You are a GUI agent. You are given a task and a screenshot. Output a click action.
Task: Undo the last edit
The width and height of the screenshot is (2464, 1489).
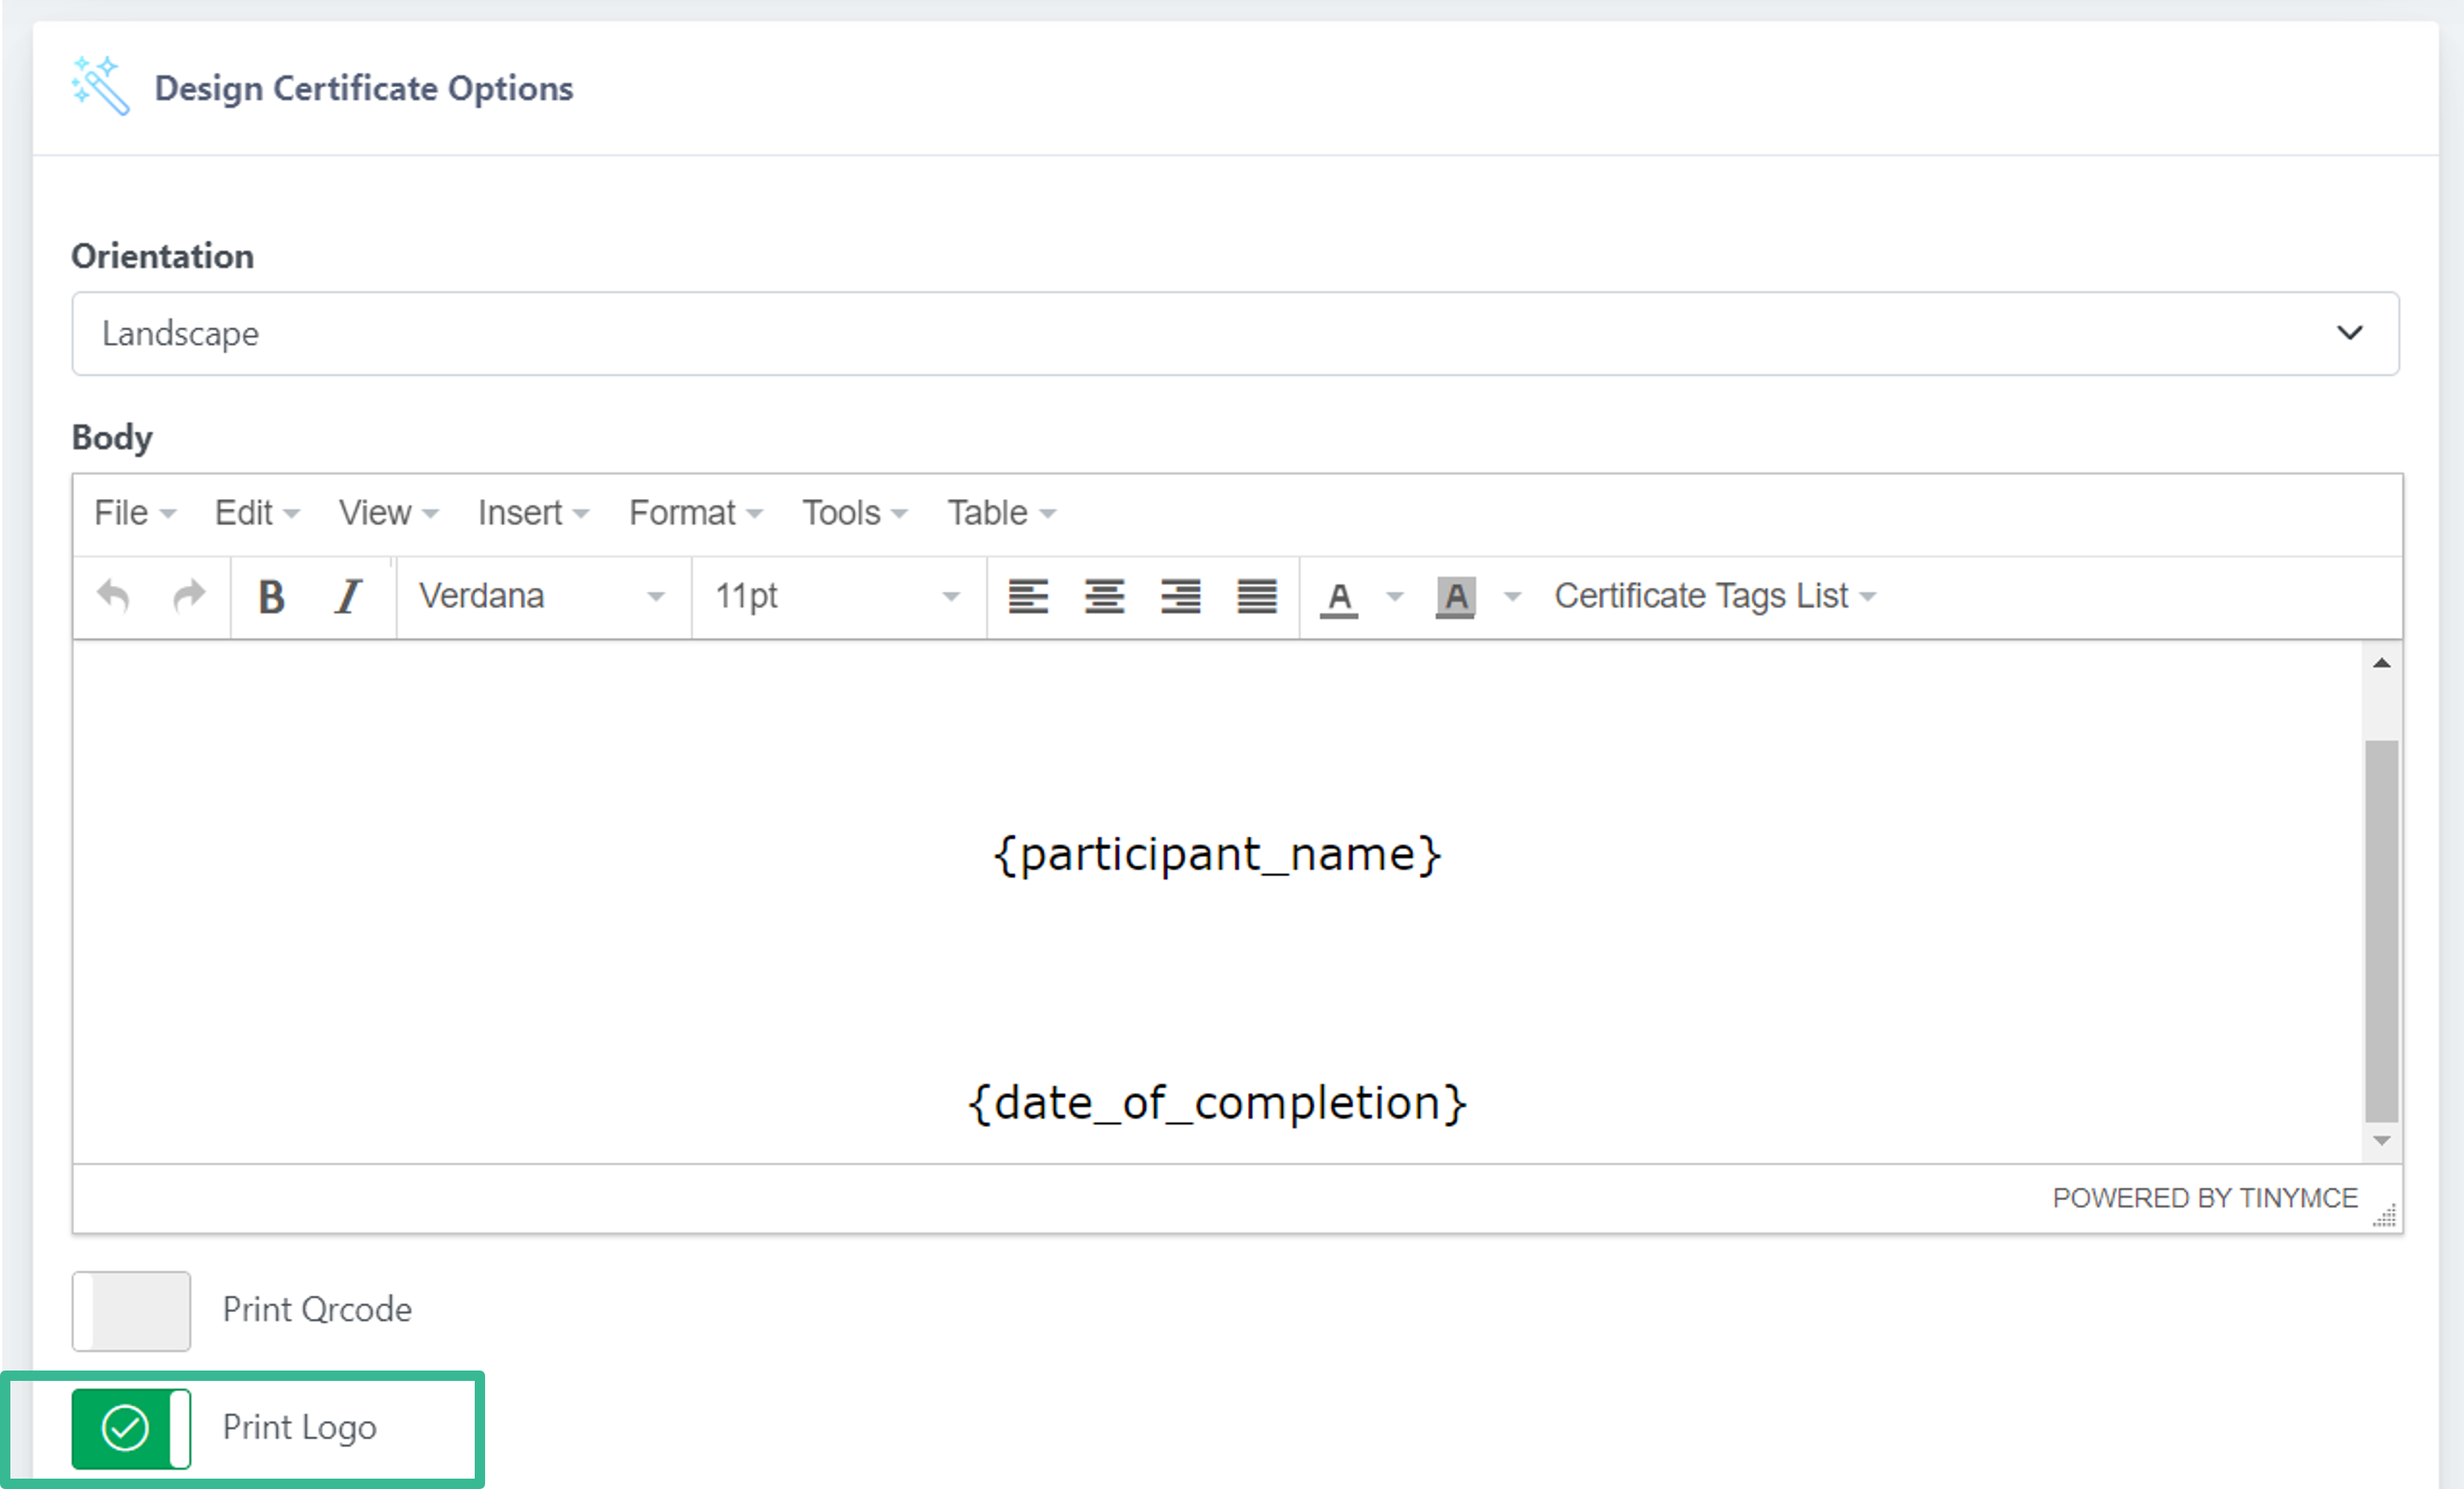(x=113, y=596)
